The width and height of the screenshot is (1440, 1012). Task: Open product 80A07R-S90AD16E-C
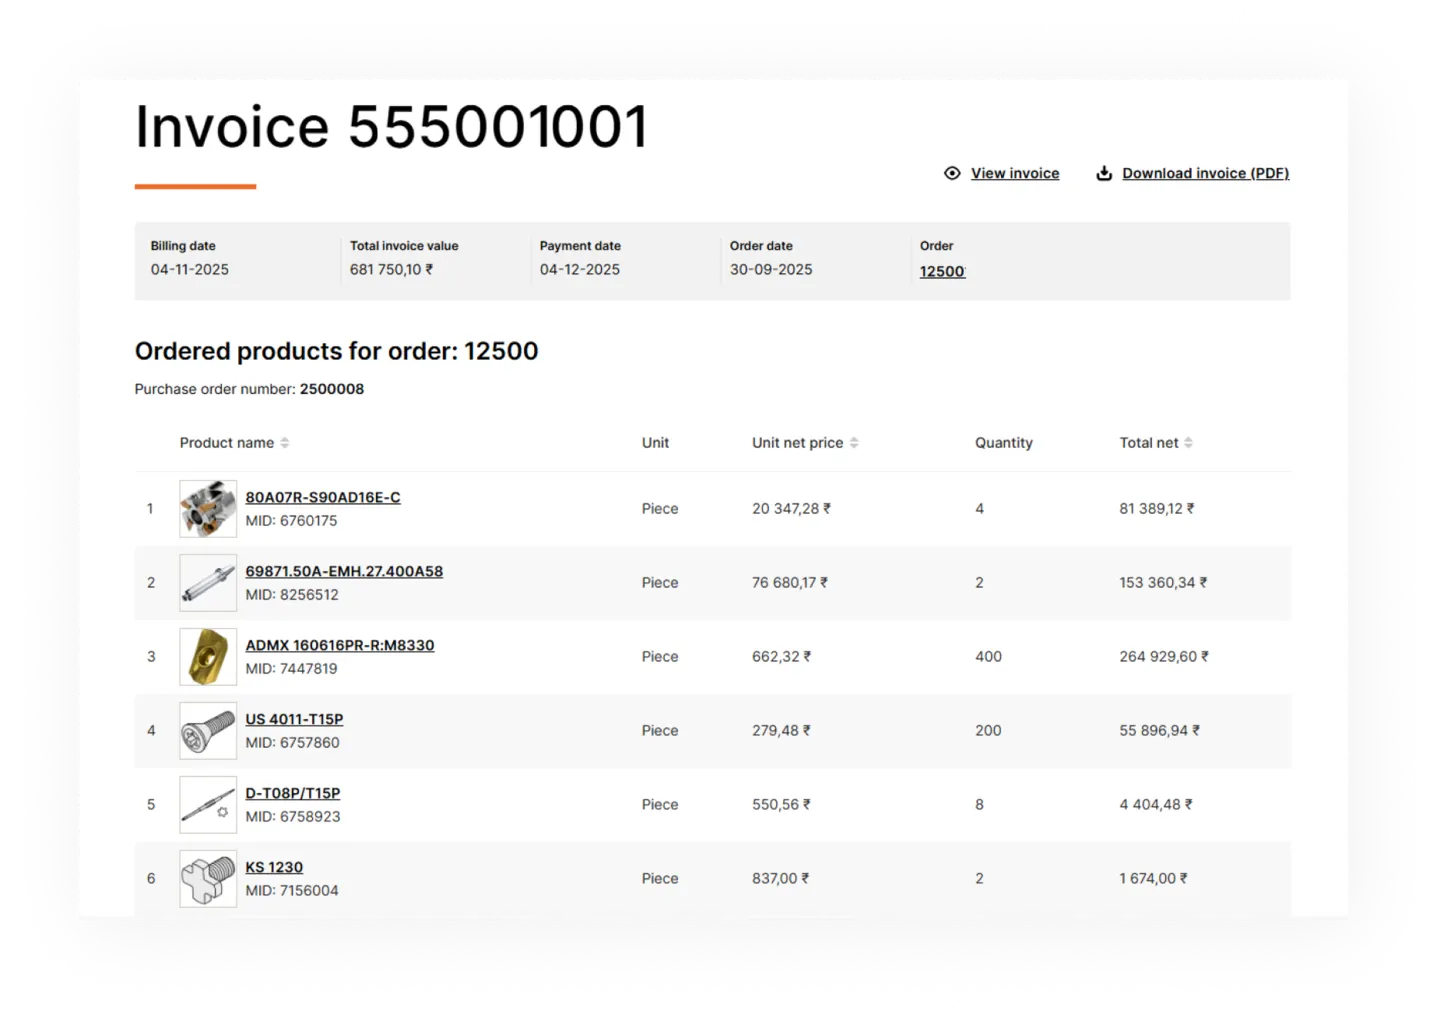click(323, 497)
